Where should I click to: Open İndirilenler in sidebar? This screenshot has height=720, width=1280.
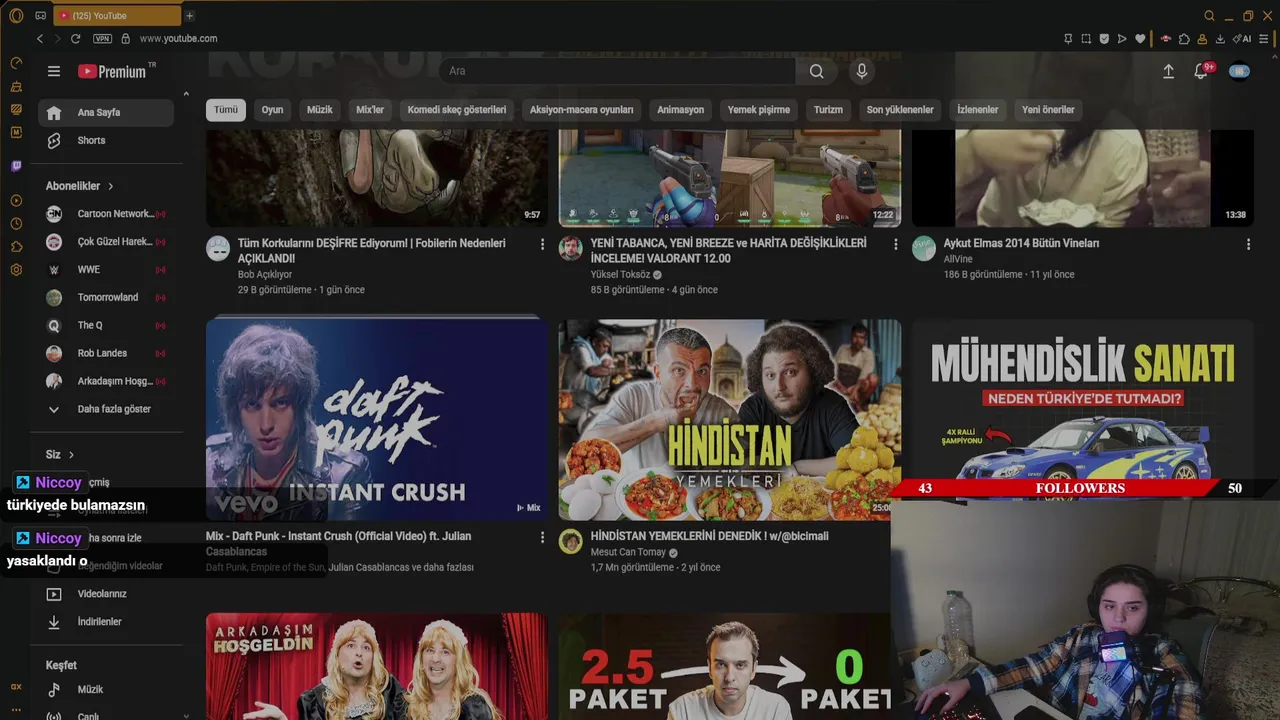106,622
